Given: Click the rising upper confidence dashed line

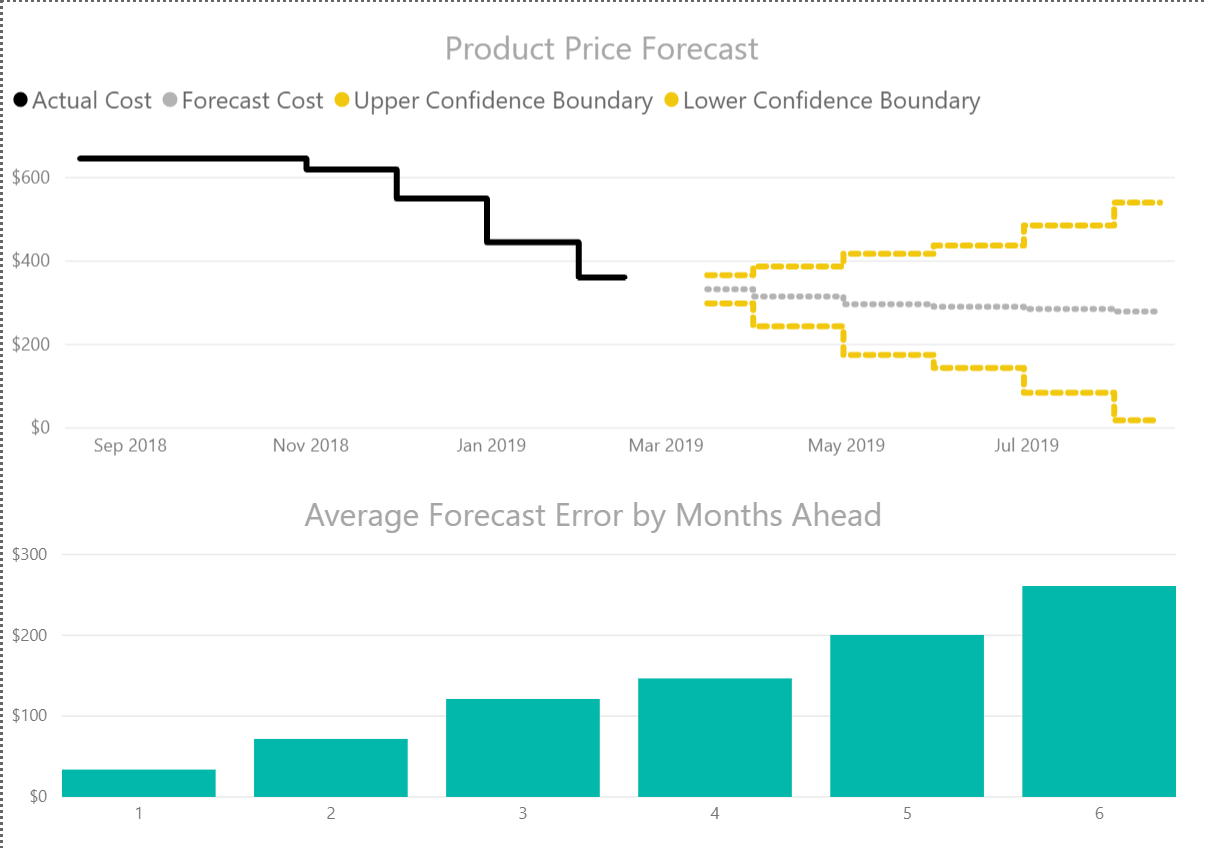Looking at the screenshot, I should coord(980,245).
